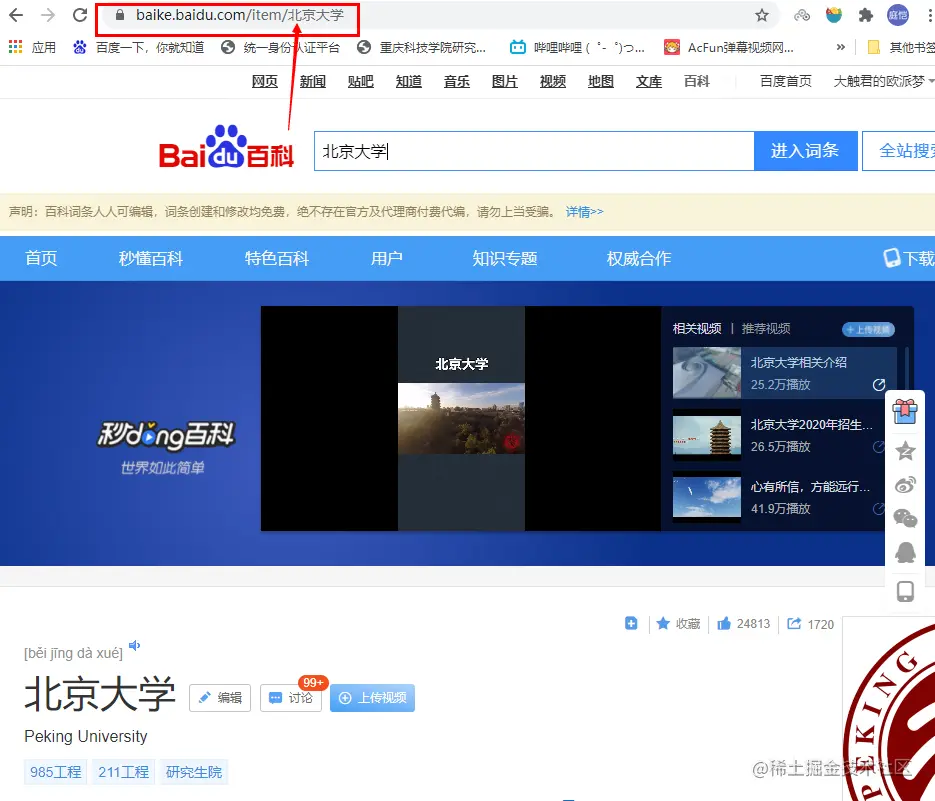Click the 进入词条 button

tap(805, 151)
